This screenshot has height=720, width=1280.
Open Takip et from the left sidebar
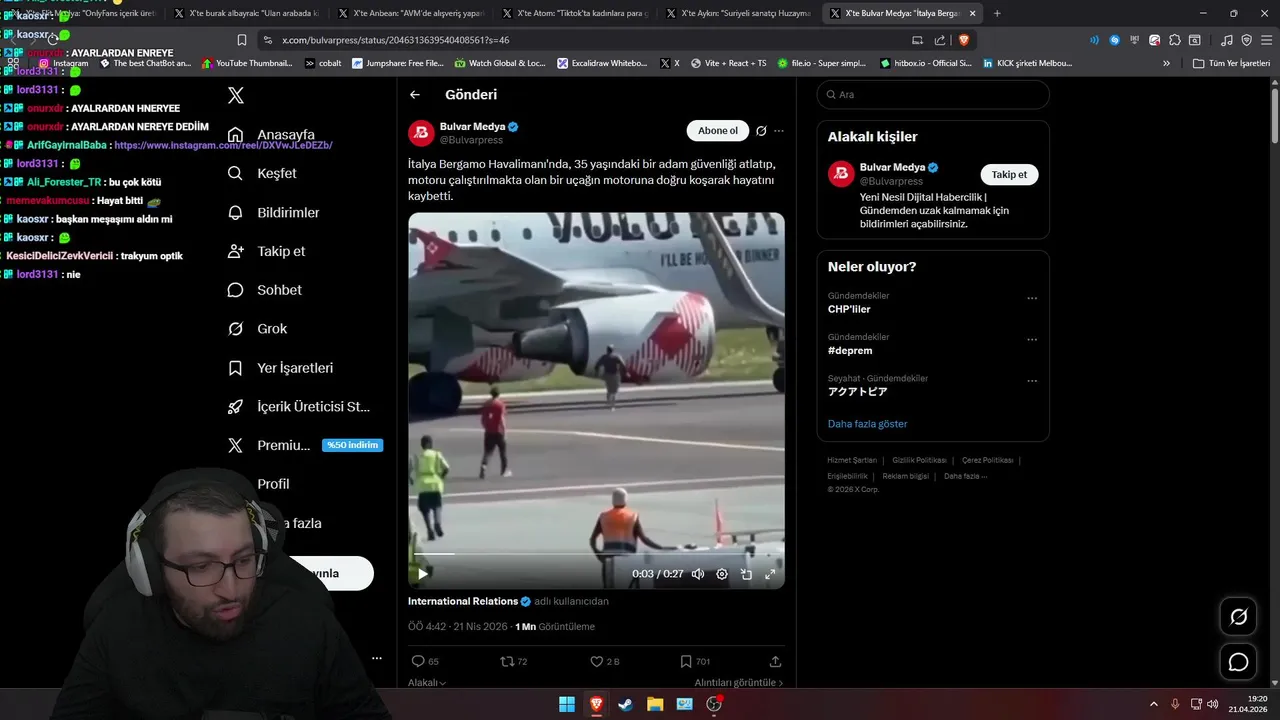coord(266,251)
